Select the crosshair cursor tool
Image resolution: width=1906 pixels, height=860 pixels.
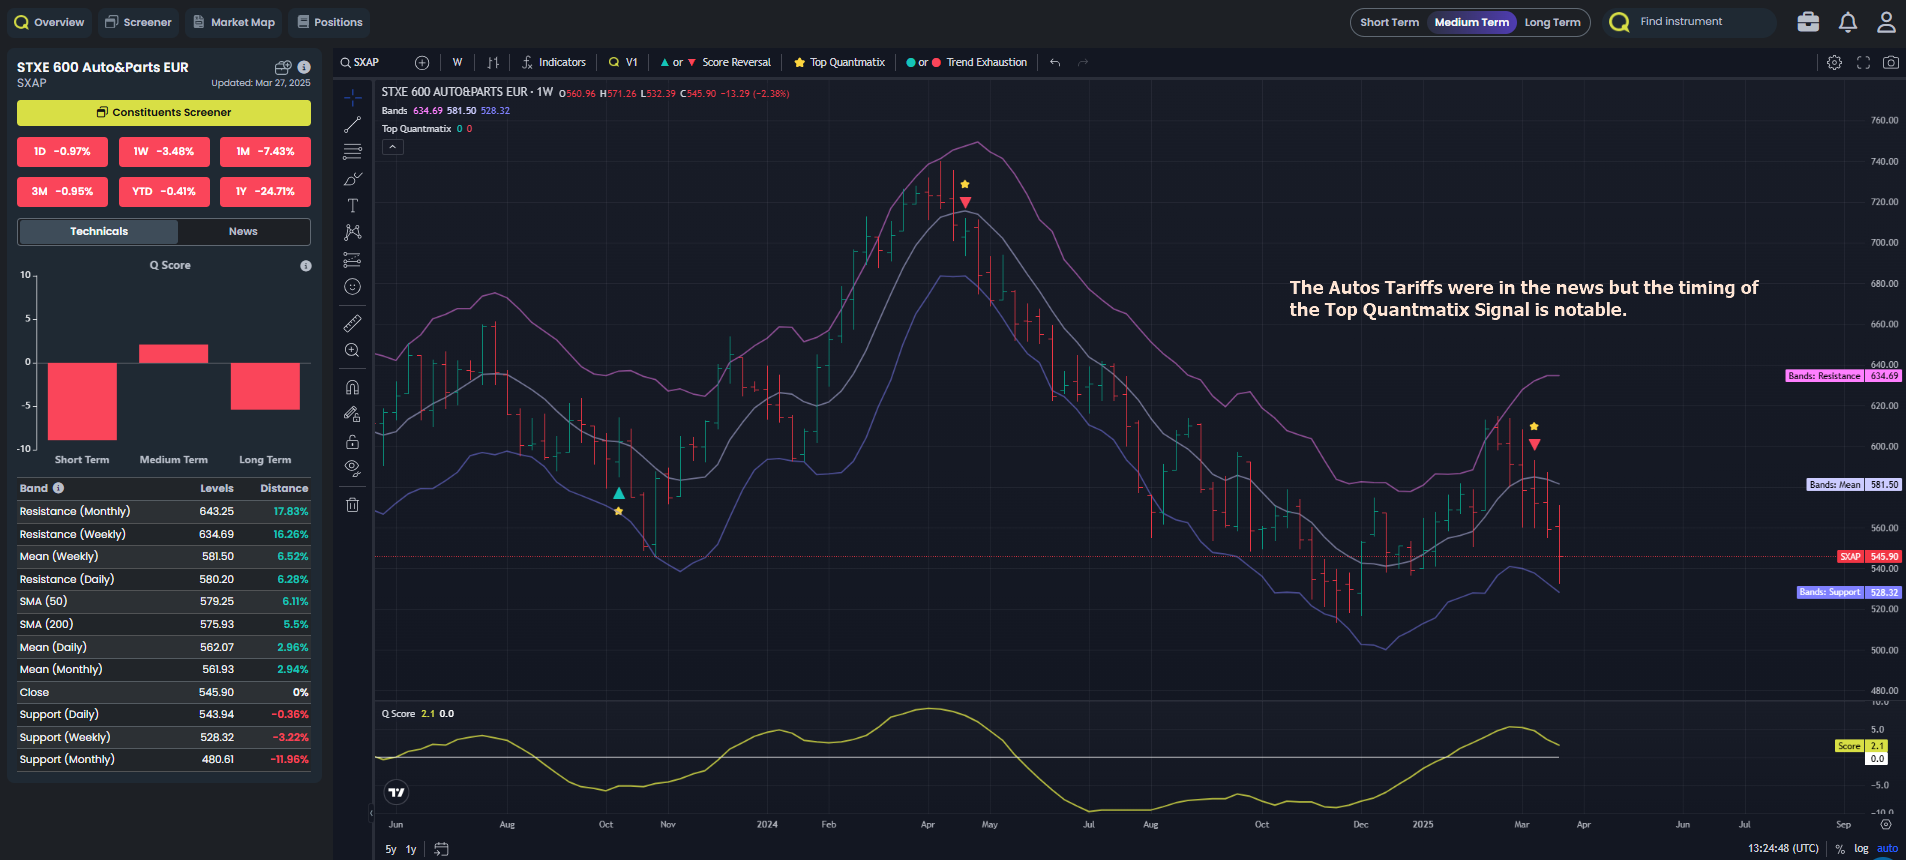(353, 98)
